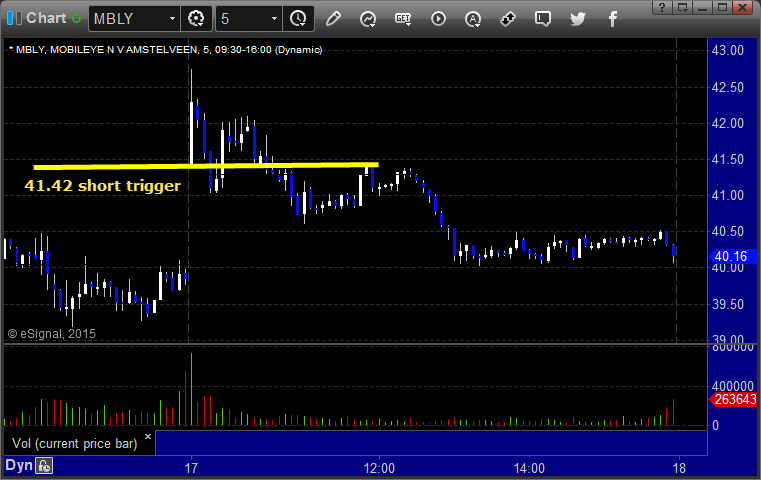Click the 14:00 time axis label
Viewport: 761px width, 480px height.
[529, 468]
